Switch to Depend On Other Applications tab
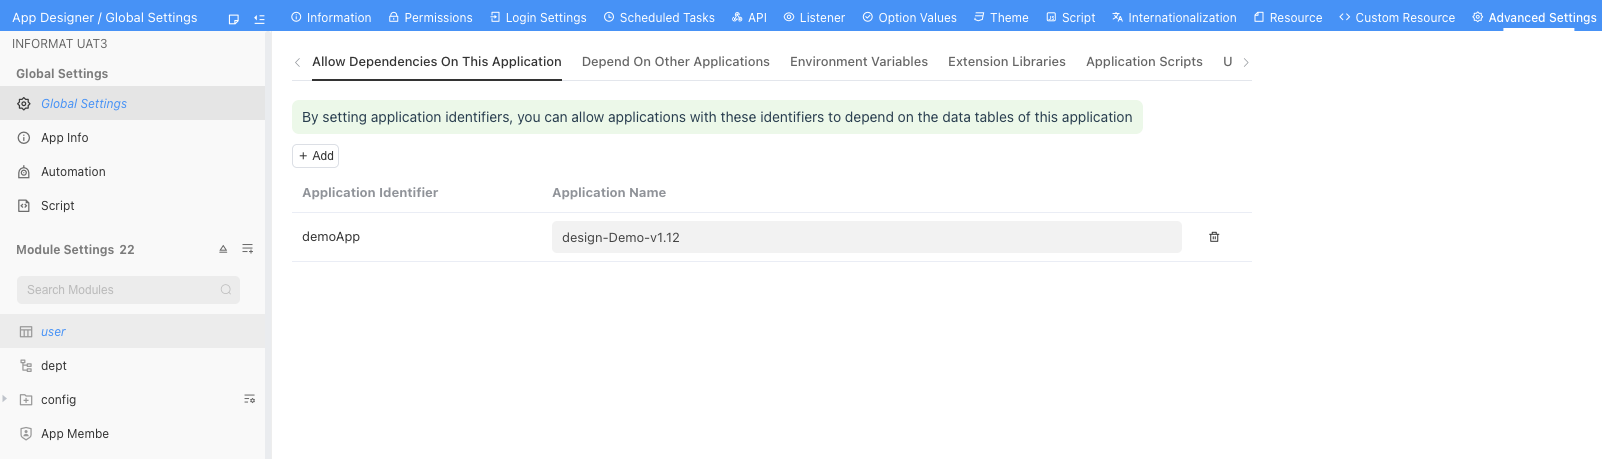Screen dimensions: 1602x459 tap(676, 62)
